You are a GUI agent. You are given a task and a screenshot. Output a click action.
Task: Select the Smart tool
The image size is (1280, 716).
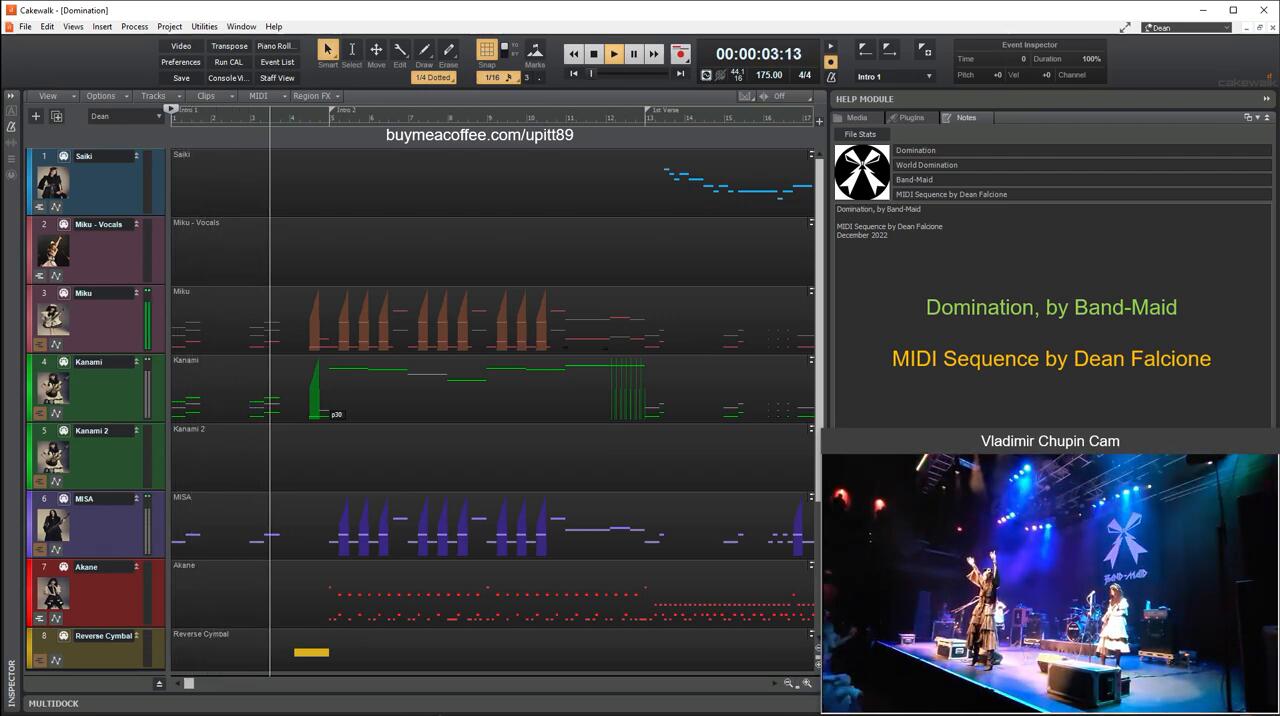[x=328, y=50]
